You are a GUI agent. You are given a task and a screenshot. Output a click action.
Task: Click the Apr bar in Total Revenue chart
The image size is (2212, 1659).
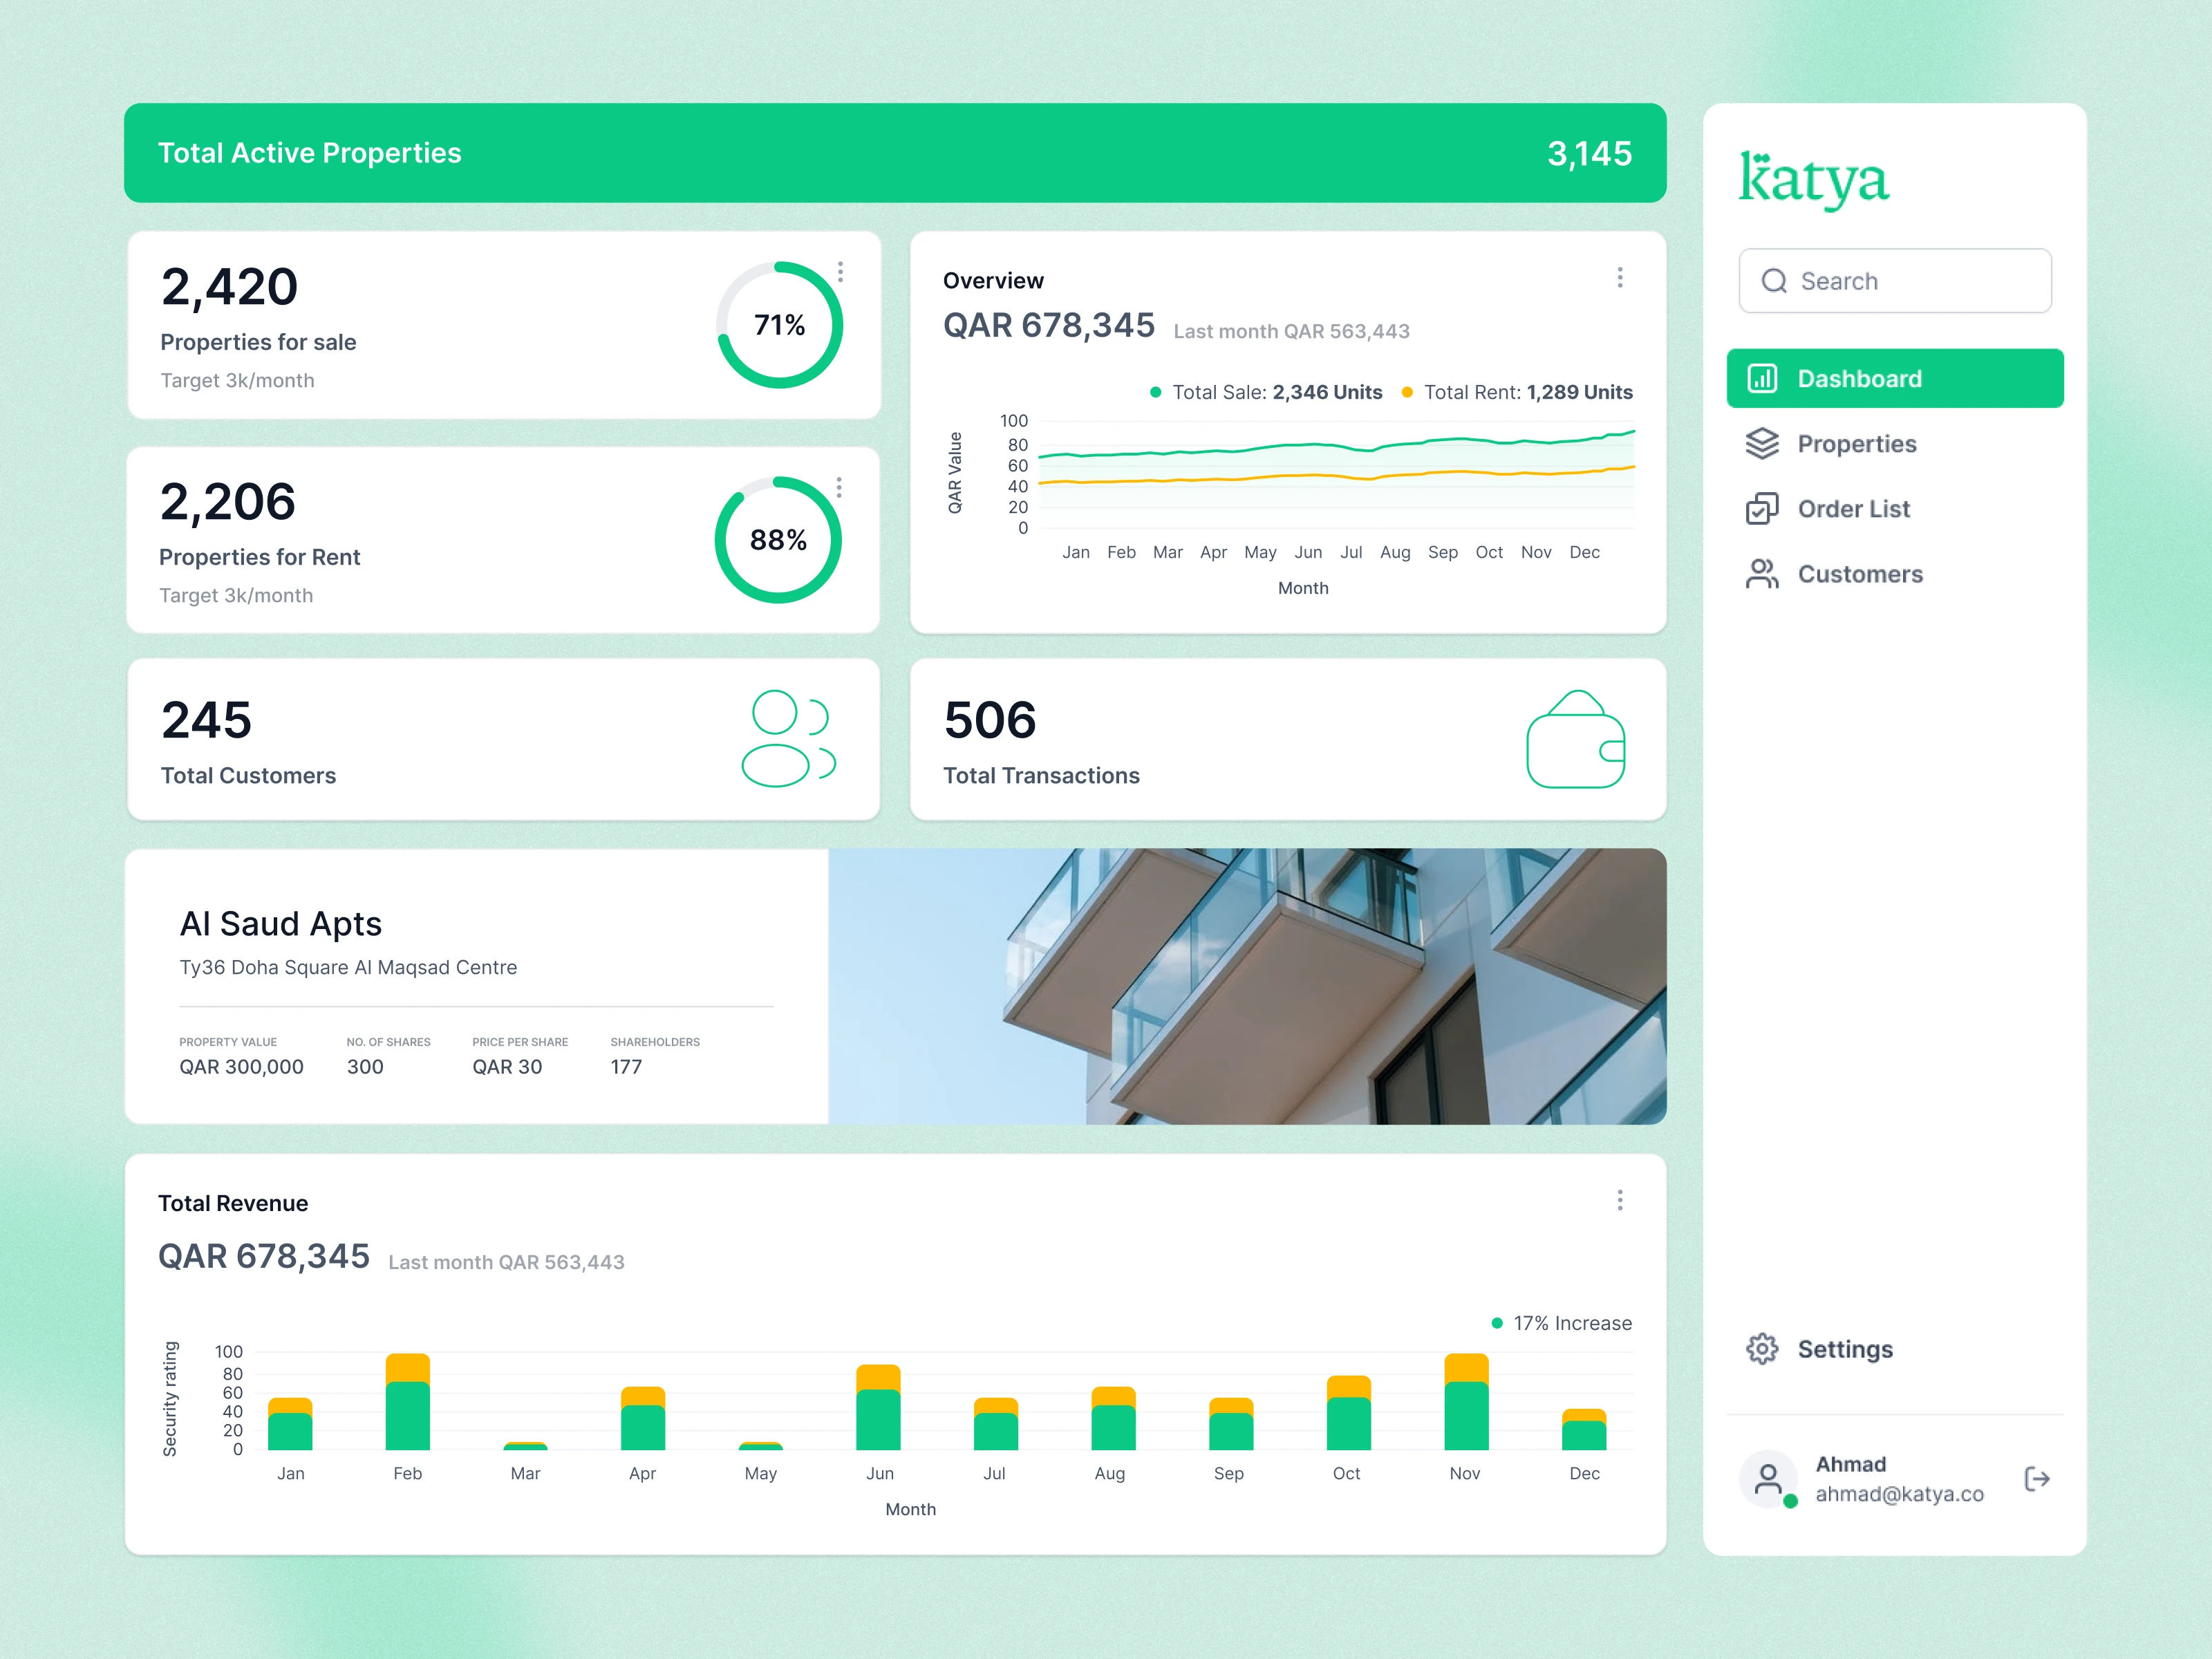click(643, 1418)
